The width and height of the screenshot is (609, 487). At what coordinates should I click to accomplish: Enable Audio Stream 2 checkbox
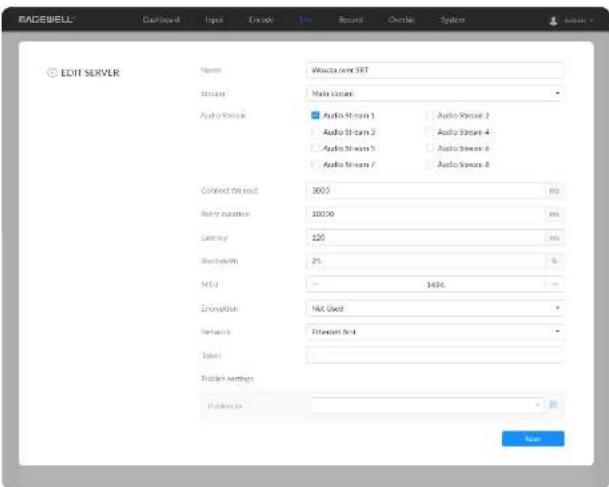point(430,115)
